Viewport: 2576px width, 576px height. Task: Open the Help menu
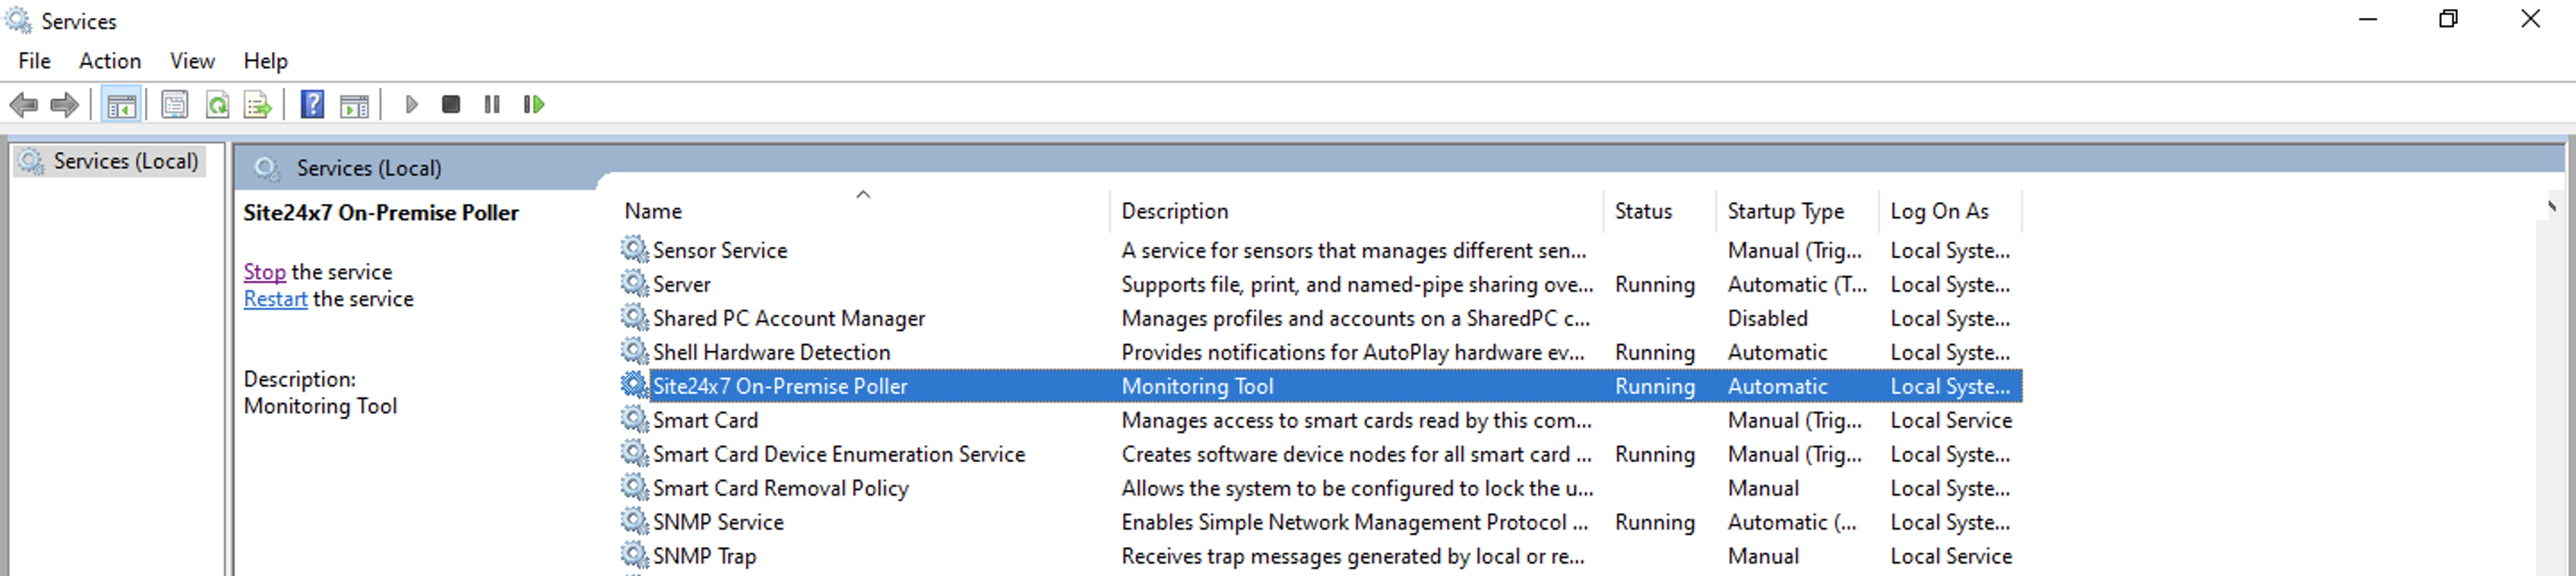tap(265, 61)
